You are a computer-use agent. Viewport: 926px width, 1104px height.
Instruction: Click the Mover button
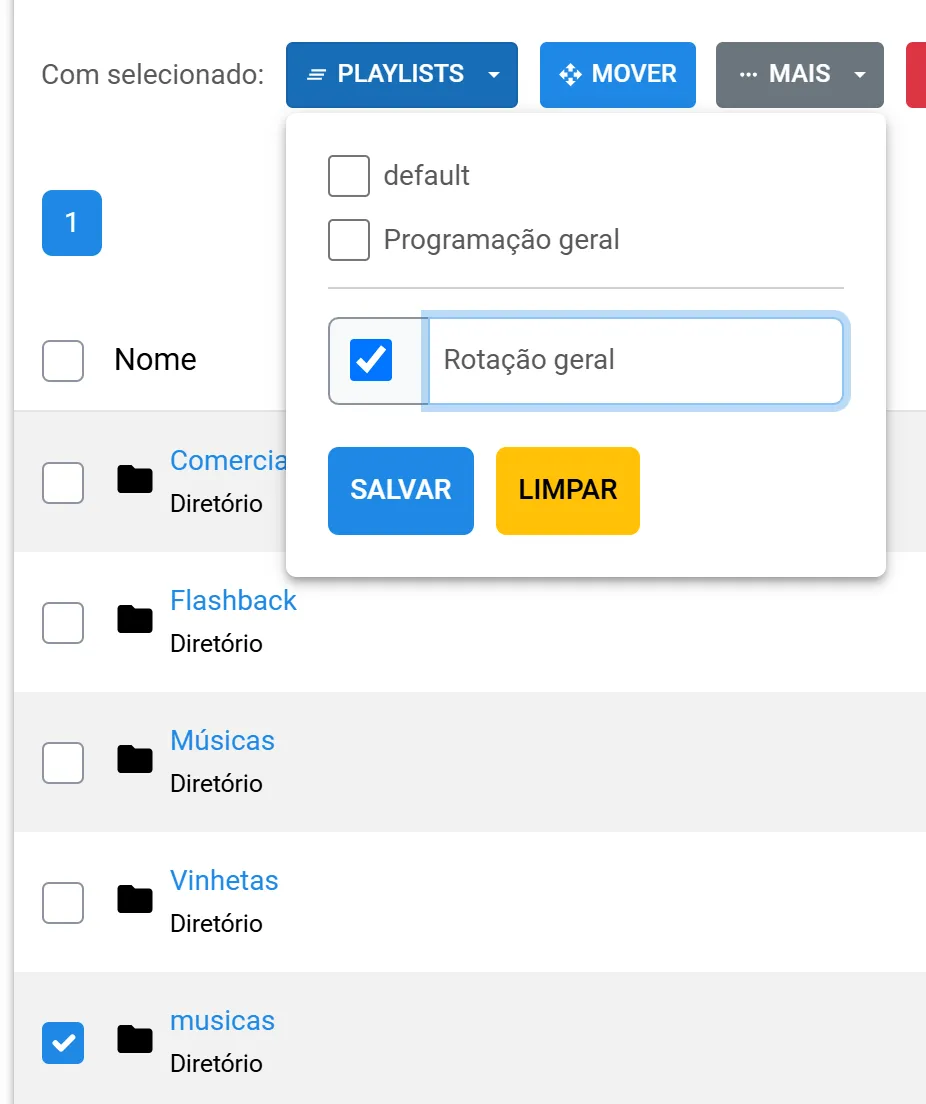(x=618, y=75)
